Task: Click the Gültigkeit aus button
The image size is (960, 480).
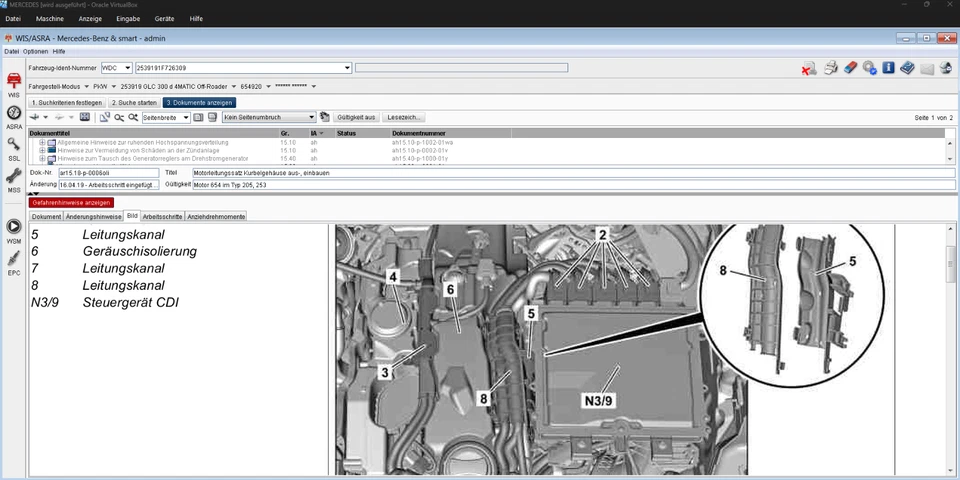Action: [x=356, y=117]
